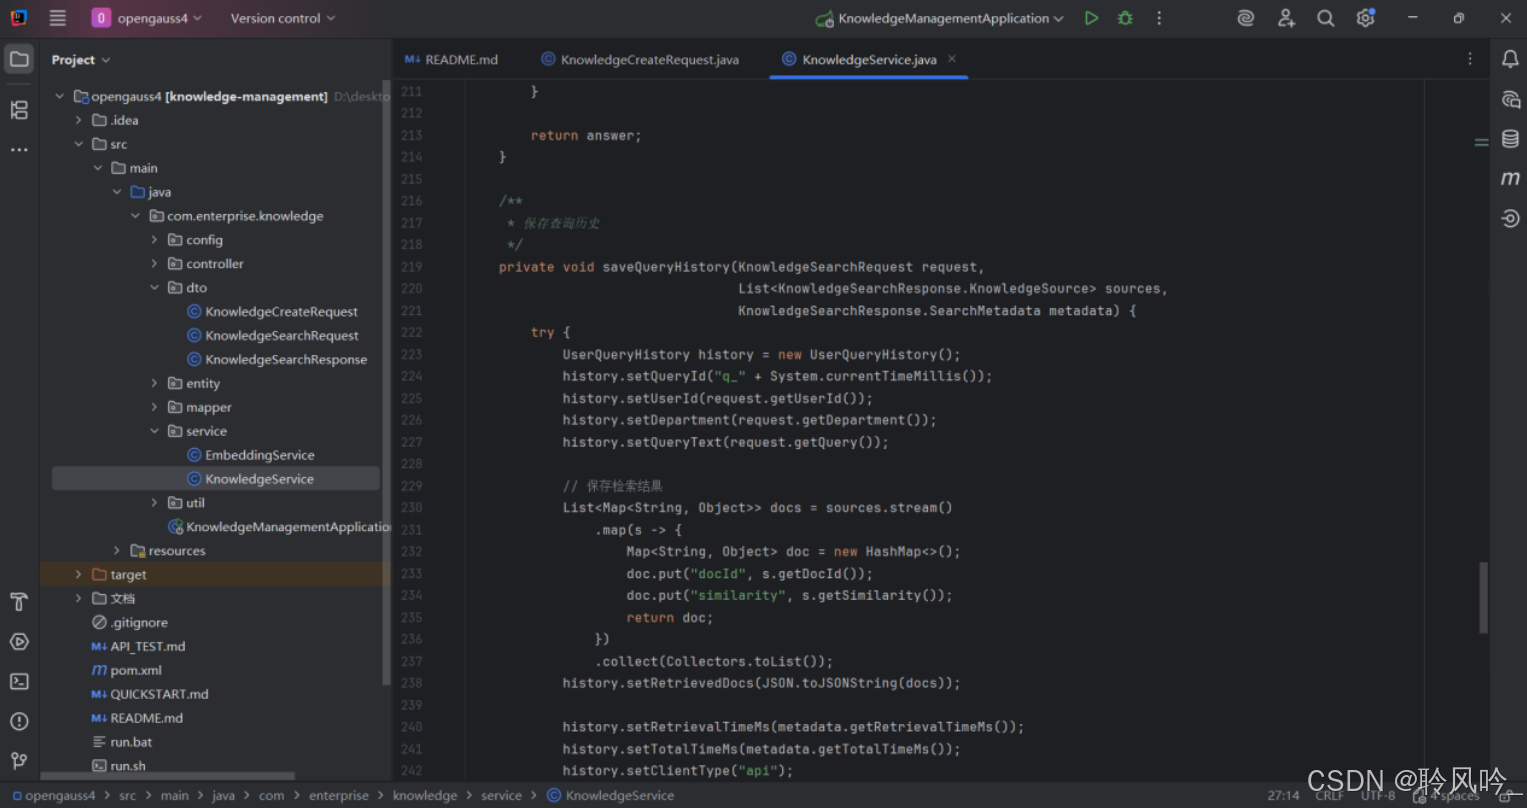Click line number 222 in gutter
Viewport: 1527px width, 808px height.
click(411, 332)
